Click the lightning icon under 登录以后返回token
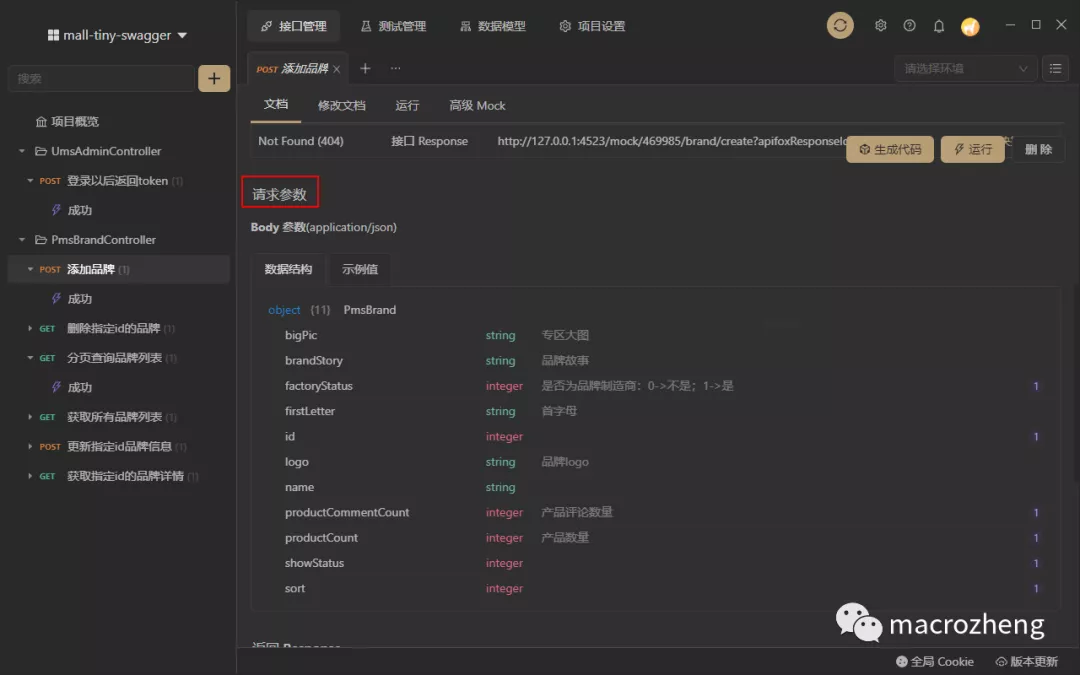The height and width of the screenshot is (675, 1080). click(56, 210)
